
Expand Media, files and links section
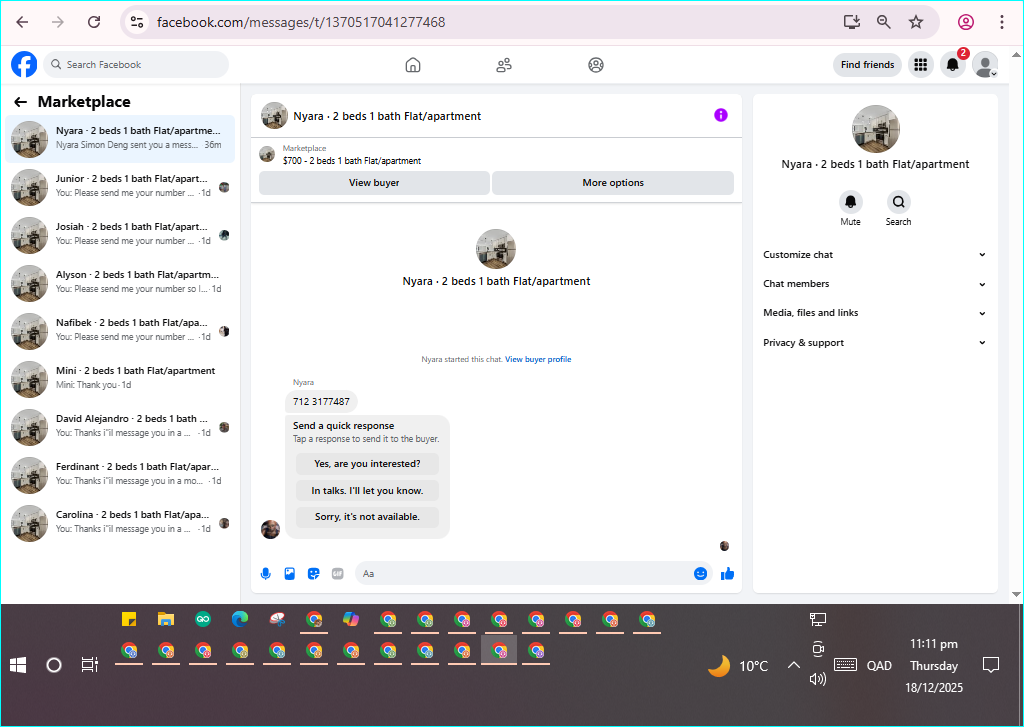click(874, 313)
